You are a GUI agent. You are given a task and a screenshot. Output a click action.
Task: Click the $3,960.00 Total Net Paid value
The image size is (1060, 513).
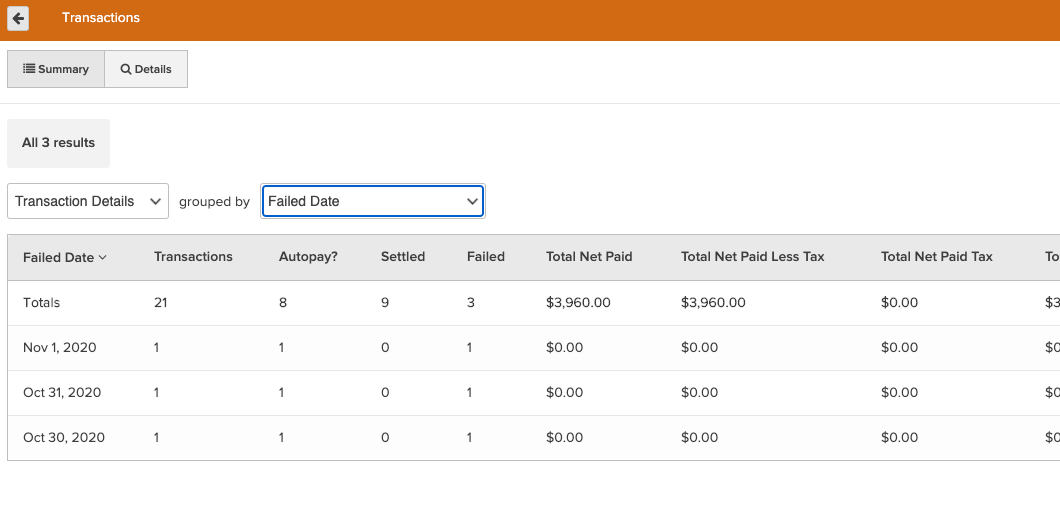578,302
